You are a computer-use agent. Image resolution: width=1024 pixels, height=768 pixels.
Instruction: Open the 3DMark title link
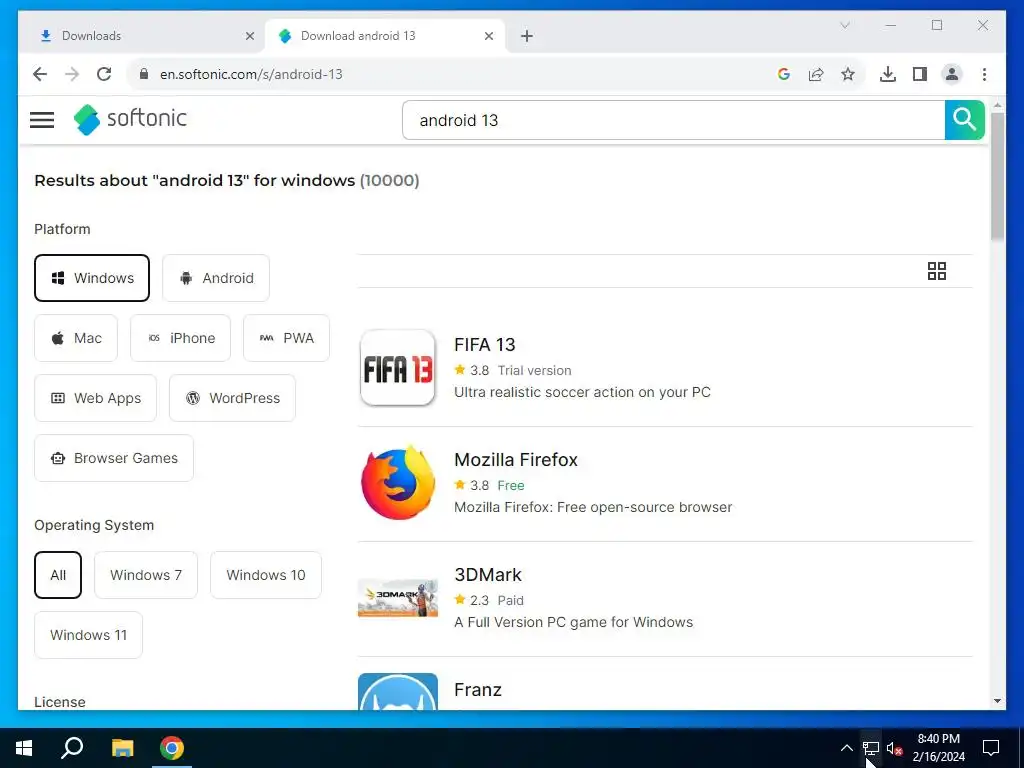(x=488, y=575)
